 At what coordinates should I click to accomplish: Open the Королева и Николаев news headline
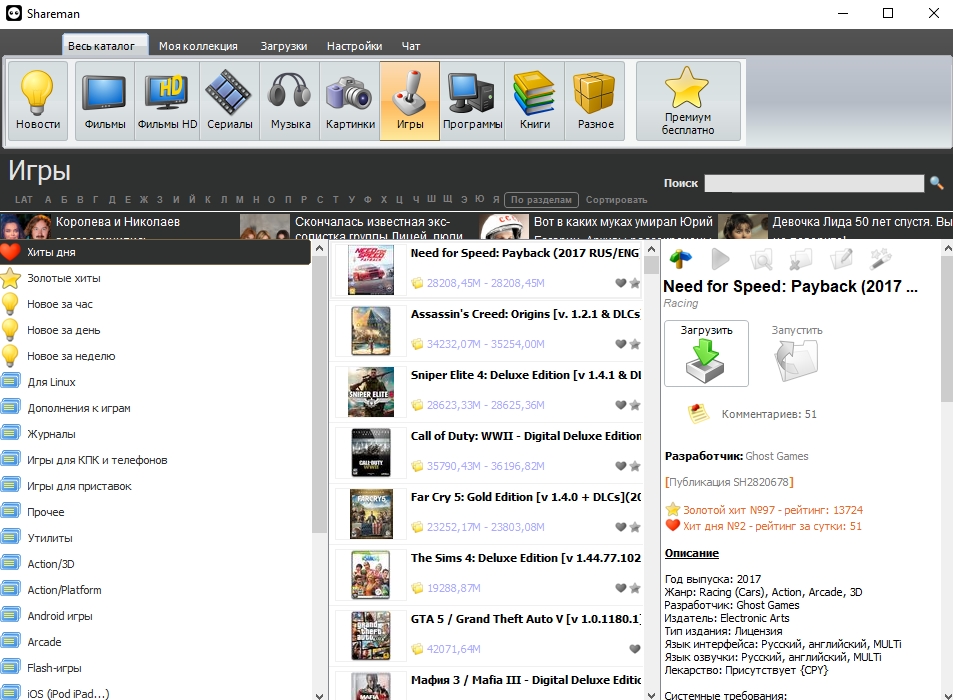tap(118, 222)
